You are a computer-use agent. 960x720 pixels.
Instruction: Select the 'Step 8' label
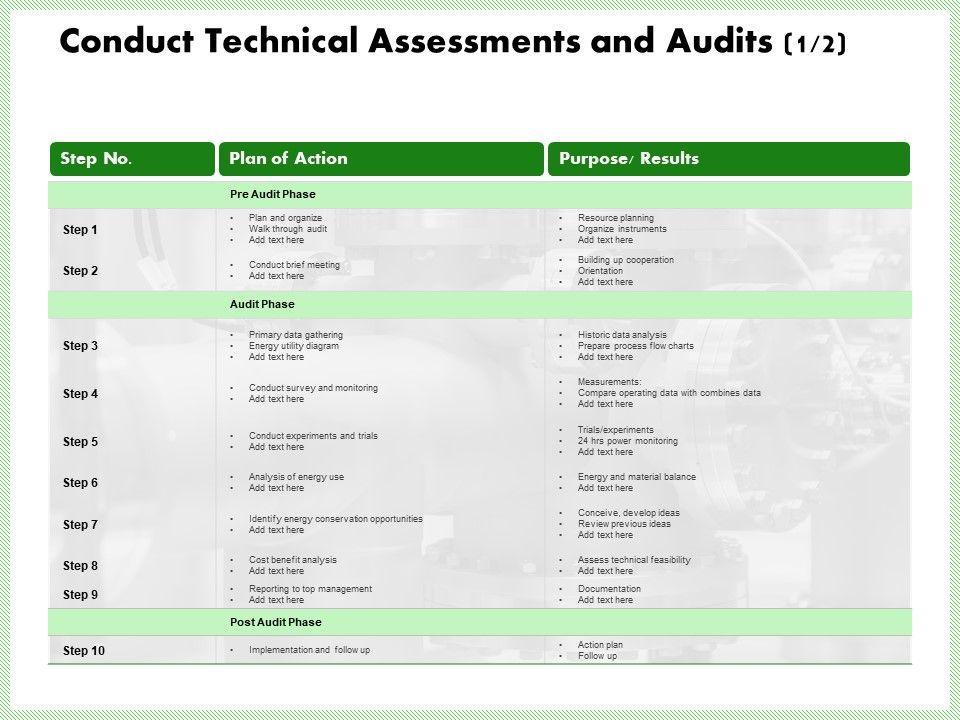click(x=80, y=566)
